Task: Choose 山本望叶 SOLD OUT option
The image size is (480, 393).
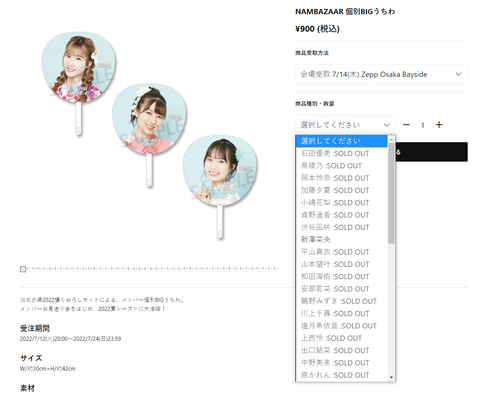Action: 342,264
